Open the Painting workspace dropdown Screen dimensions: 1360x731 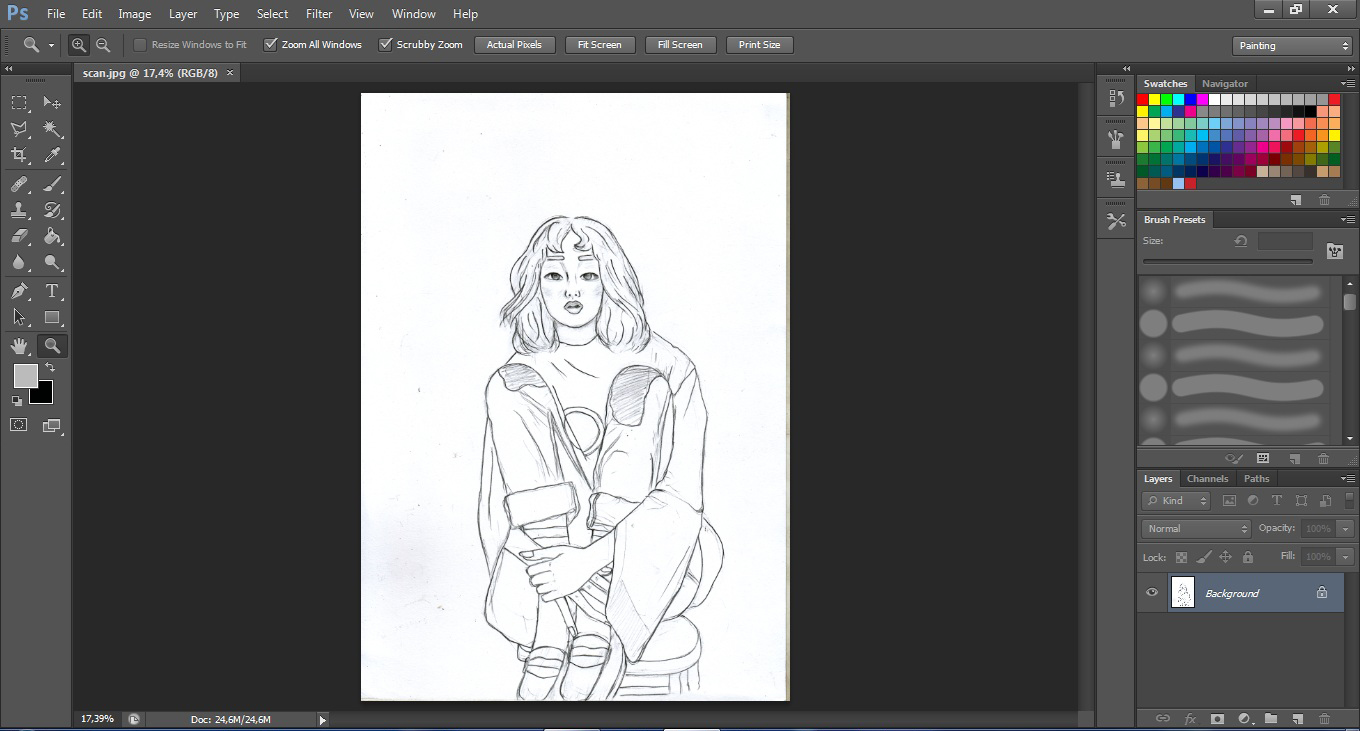pyautogui.click(x=1292, y=45)
